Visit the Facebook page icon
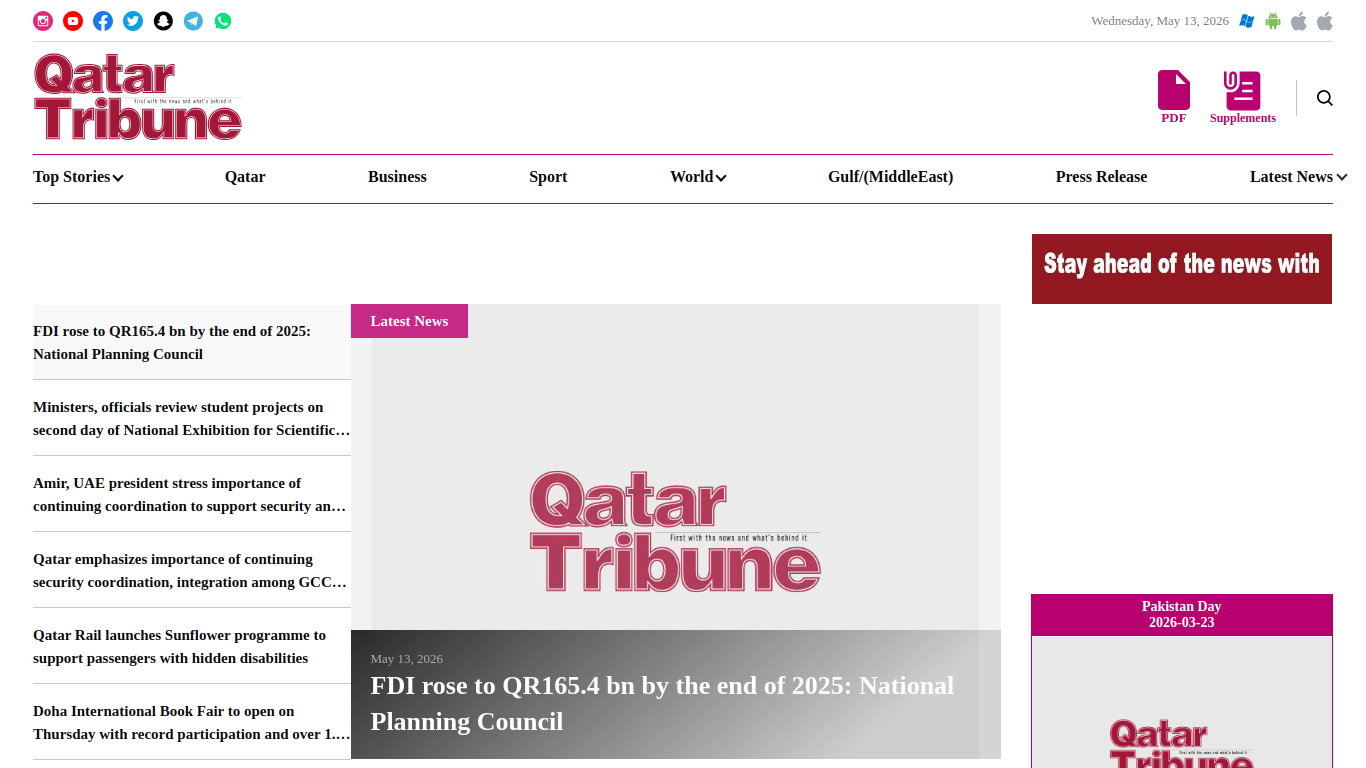The height and width of the screenshot is (768, 1366). pos(103,21)
